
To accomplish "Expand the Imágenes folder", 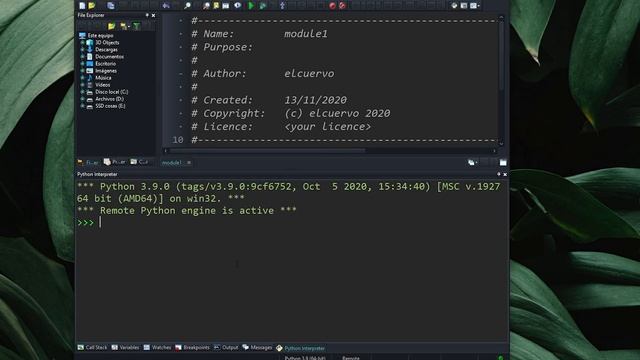I will click(82, 71).
